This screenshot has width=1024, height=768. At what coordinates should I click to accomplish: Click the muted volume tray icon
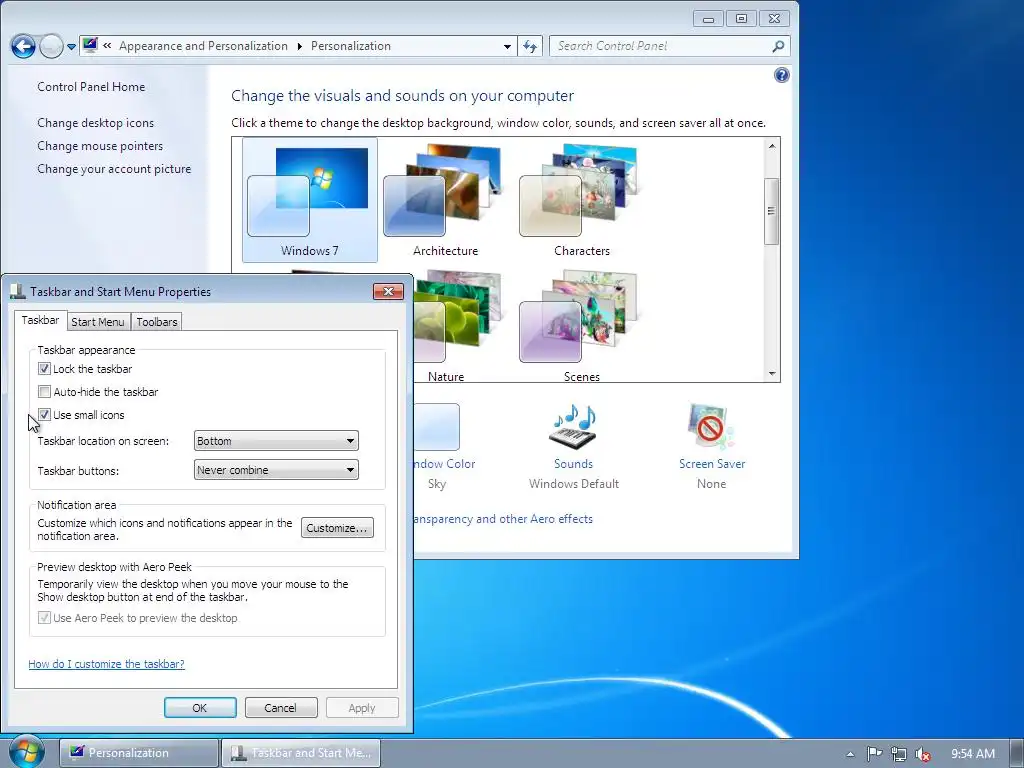click(x=922, y=754)
